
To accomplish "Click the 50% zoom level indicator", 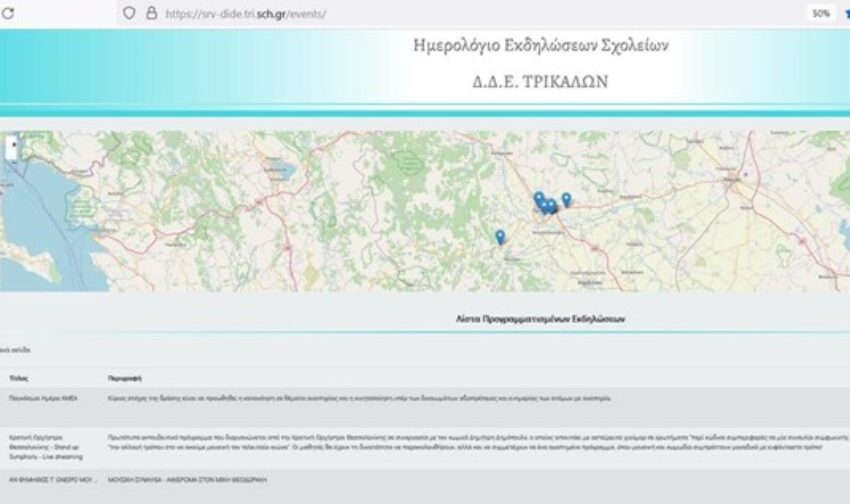I will pyautogui.click(x=820, y=14).
